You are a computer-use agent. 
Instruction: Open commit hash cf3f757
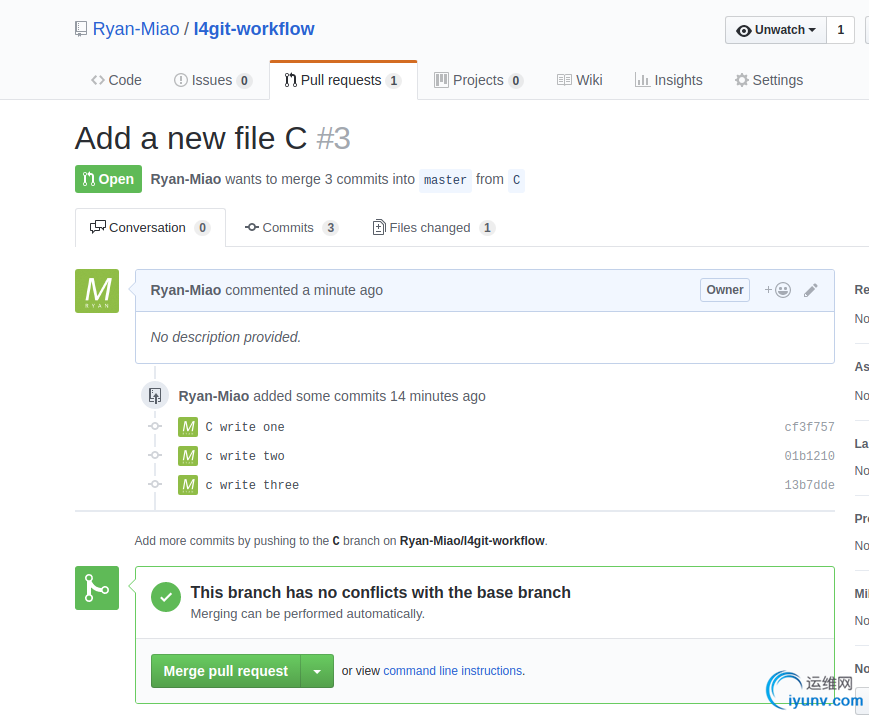809,427
